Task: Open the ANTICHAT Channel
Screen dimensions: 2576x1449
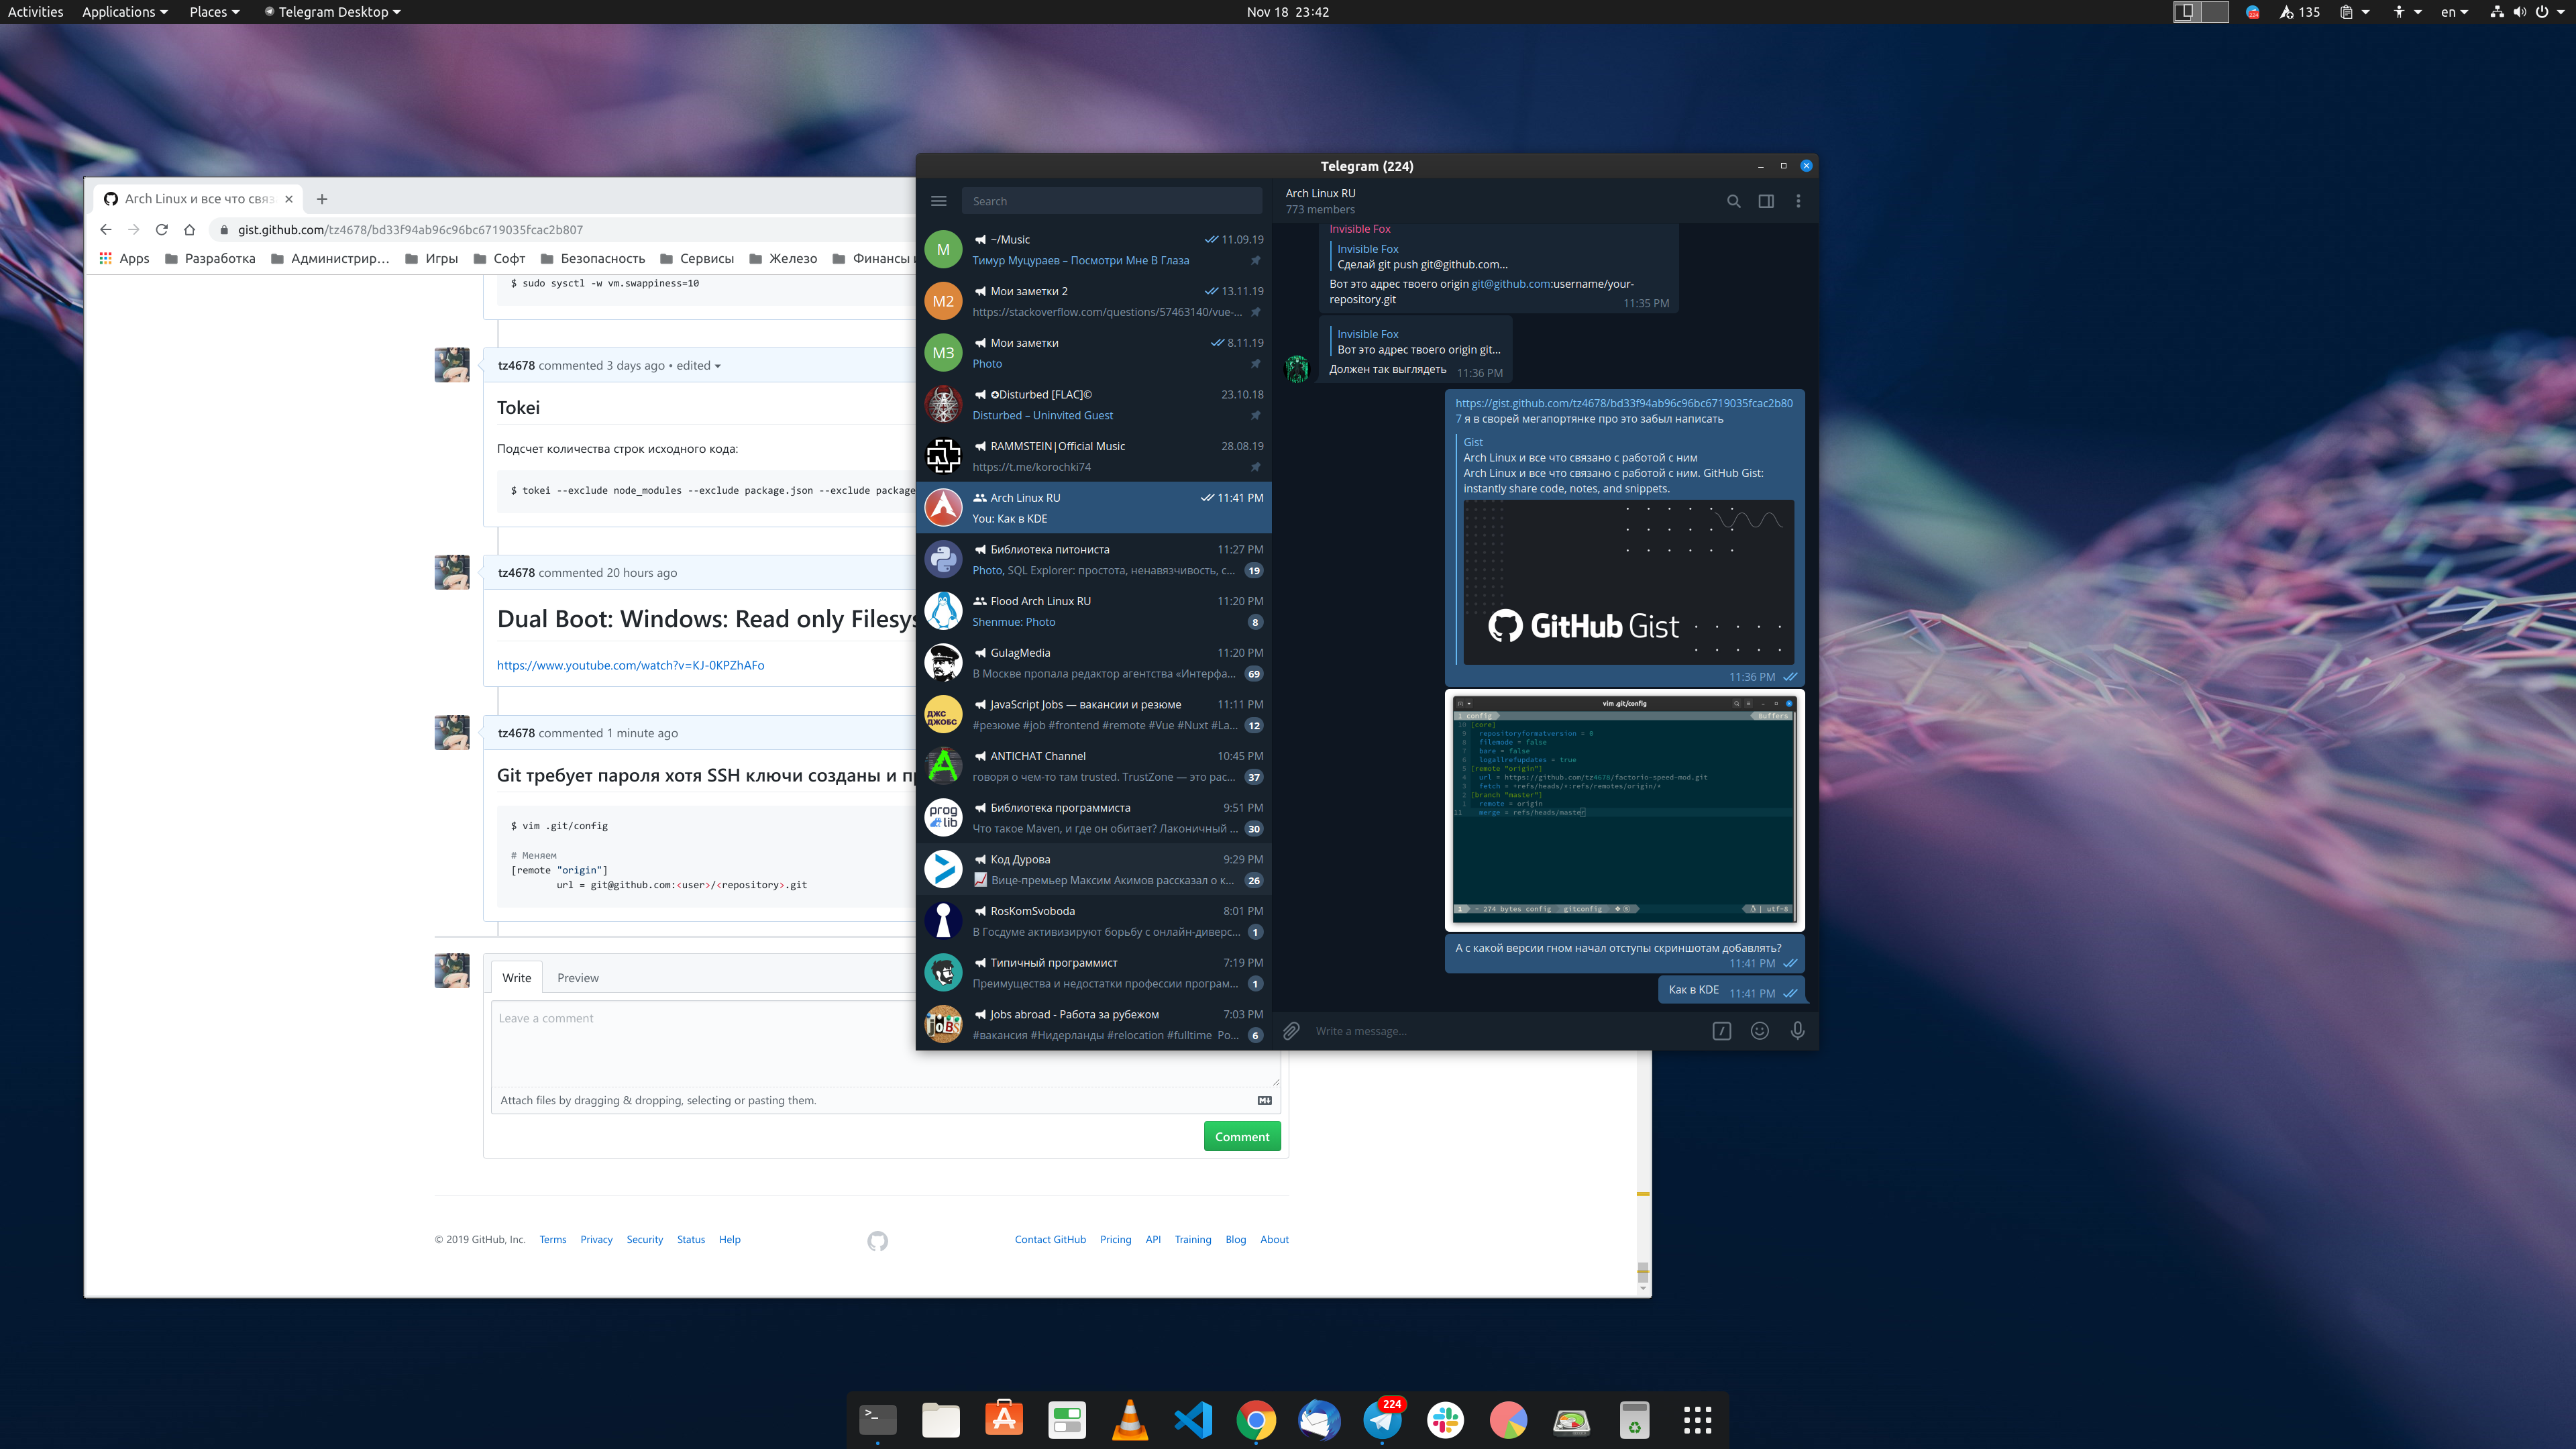Action: 1094,766
